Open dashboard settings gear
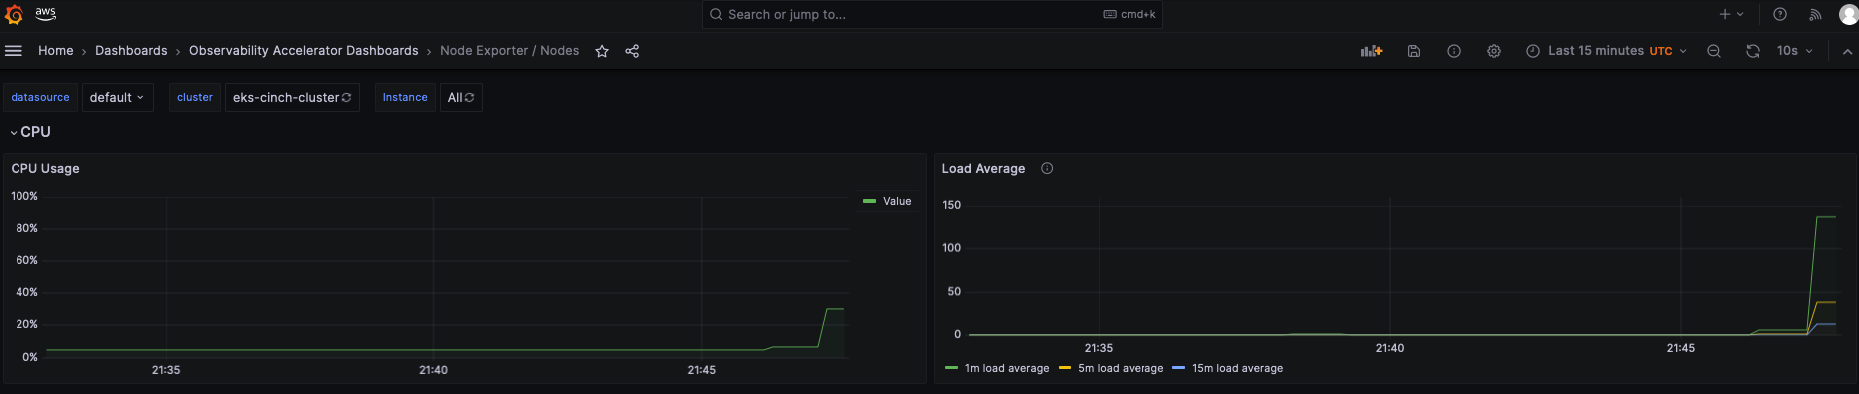Image resolution: width=1859 pixels, height=394 pixels. click(x=1494, y=51)
